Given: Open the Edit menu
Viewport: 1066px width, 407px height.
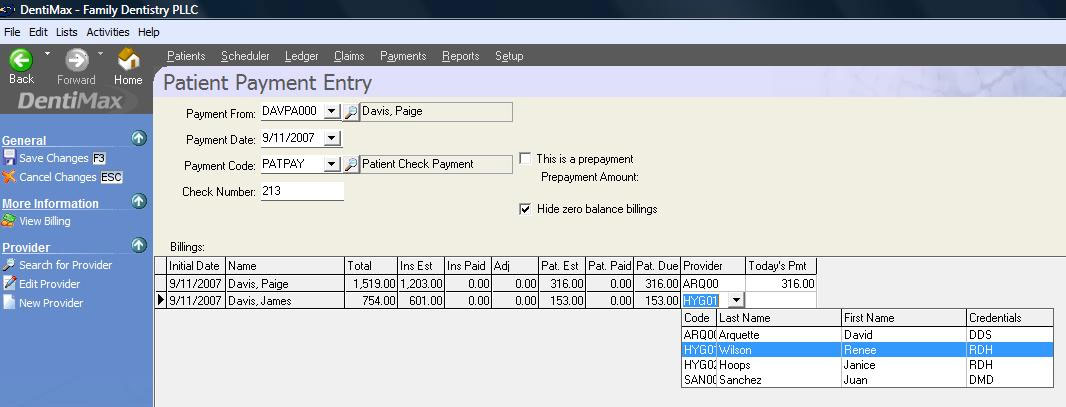Looking at the screenshot, I should pos(38,32).
